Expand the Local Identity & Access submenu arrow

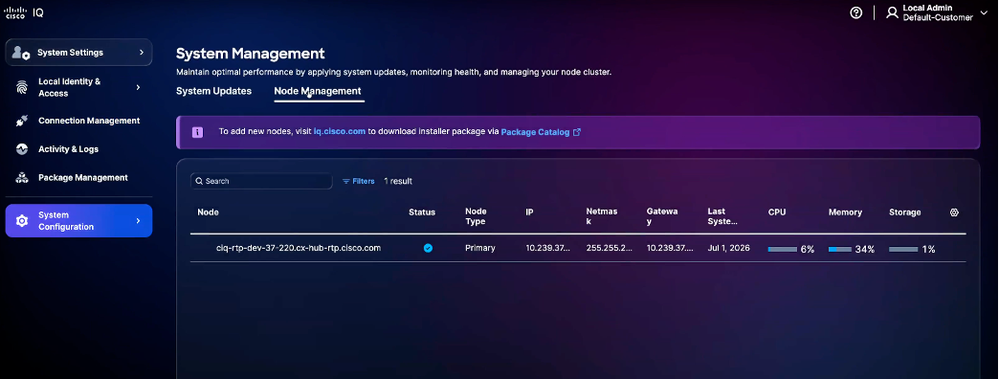(138, 87)
